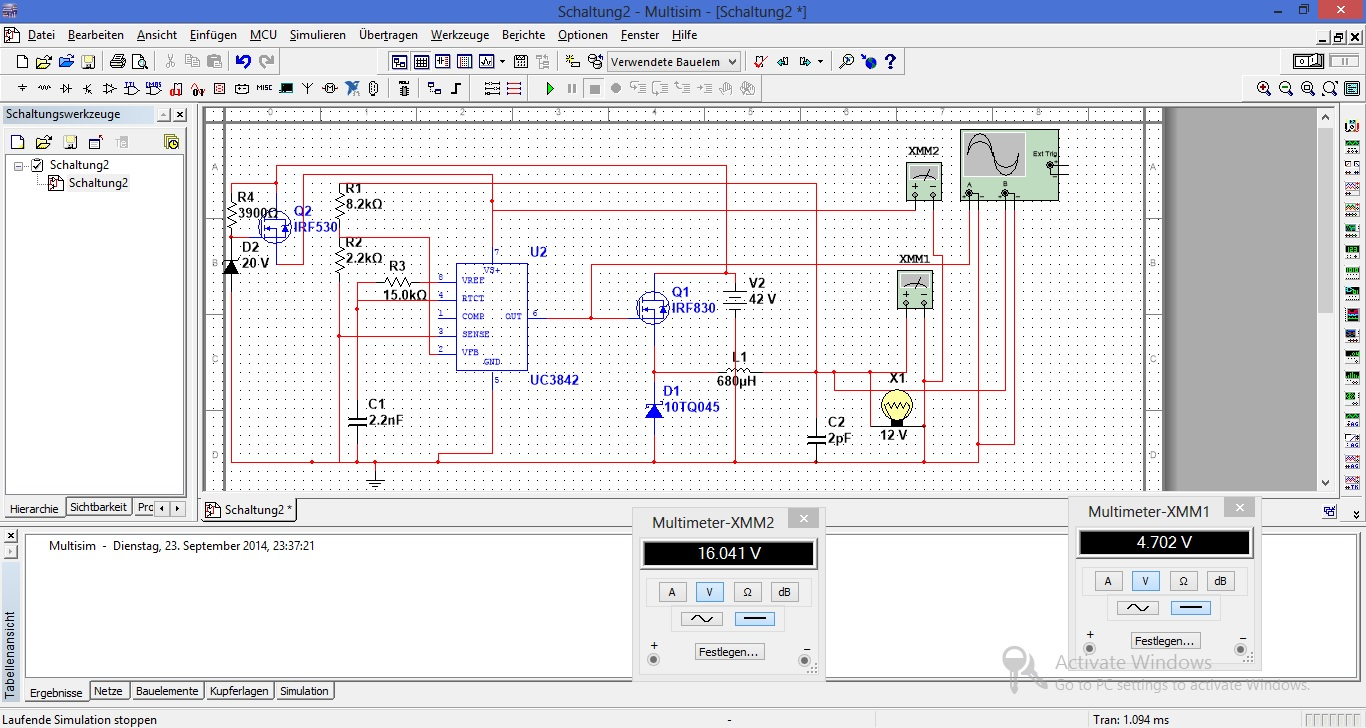Stop the simulation with square button

[x=594, y=88]
